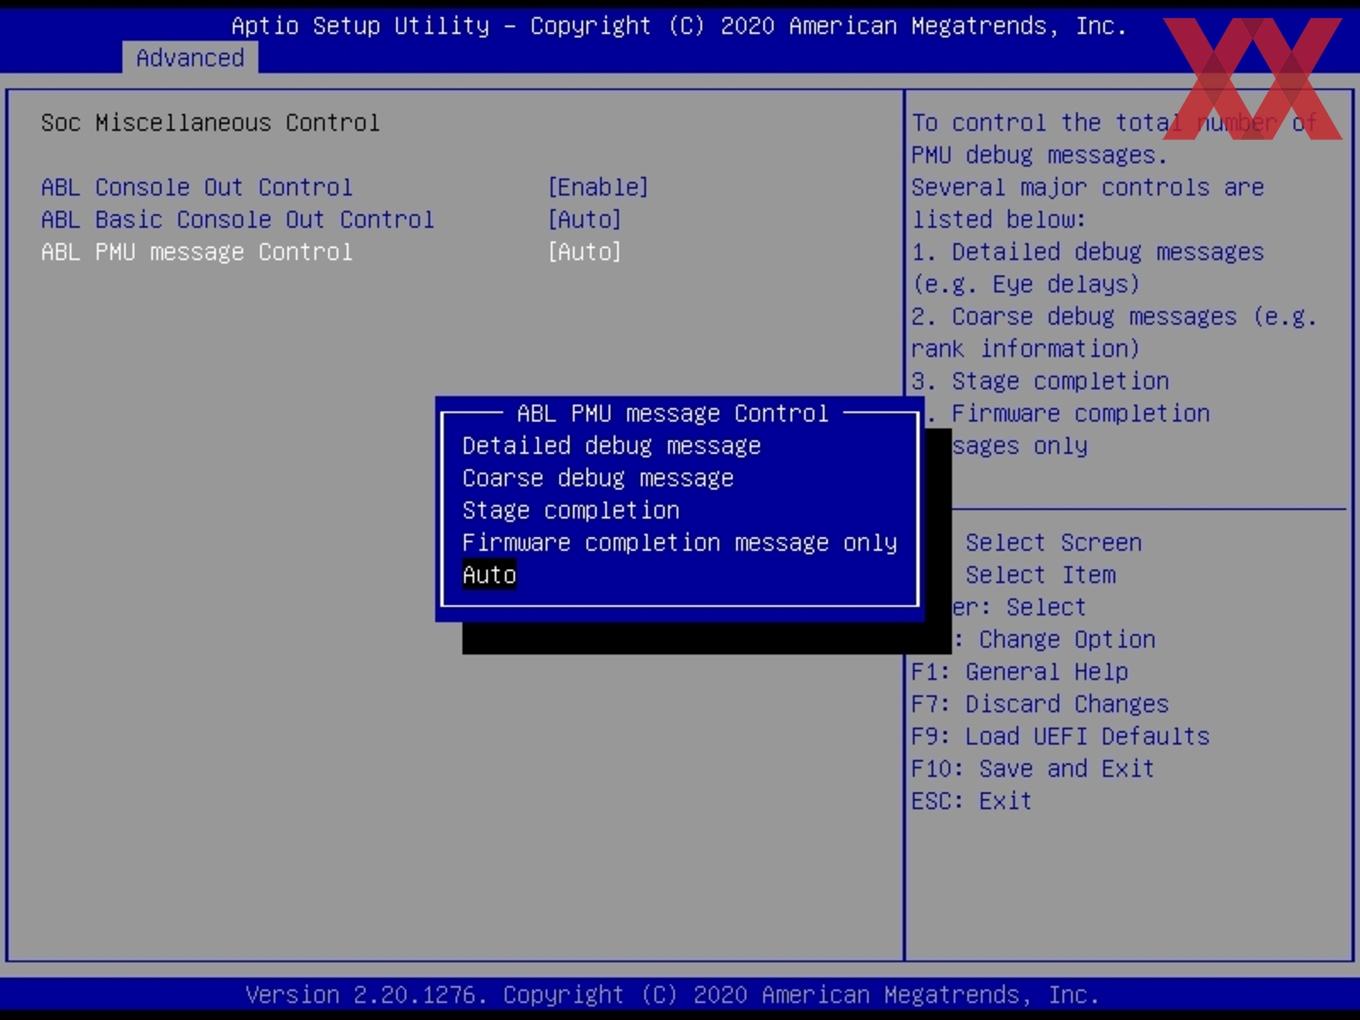This screenshot has width=1360, height=1020.
Task: Click ESC: Exit hint
Action: [971, 800]
